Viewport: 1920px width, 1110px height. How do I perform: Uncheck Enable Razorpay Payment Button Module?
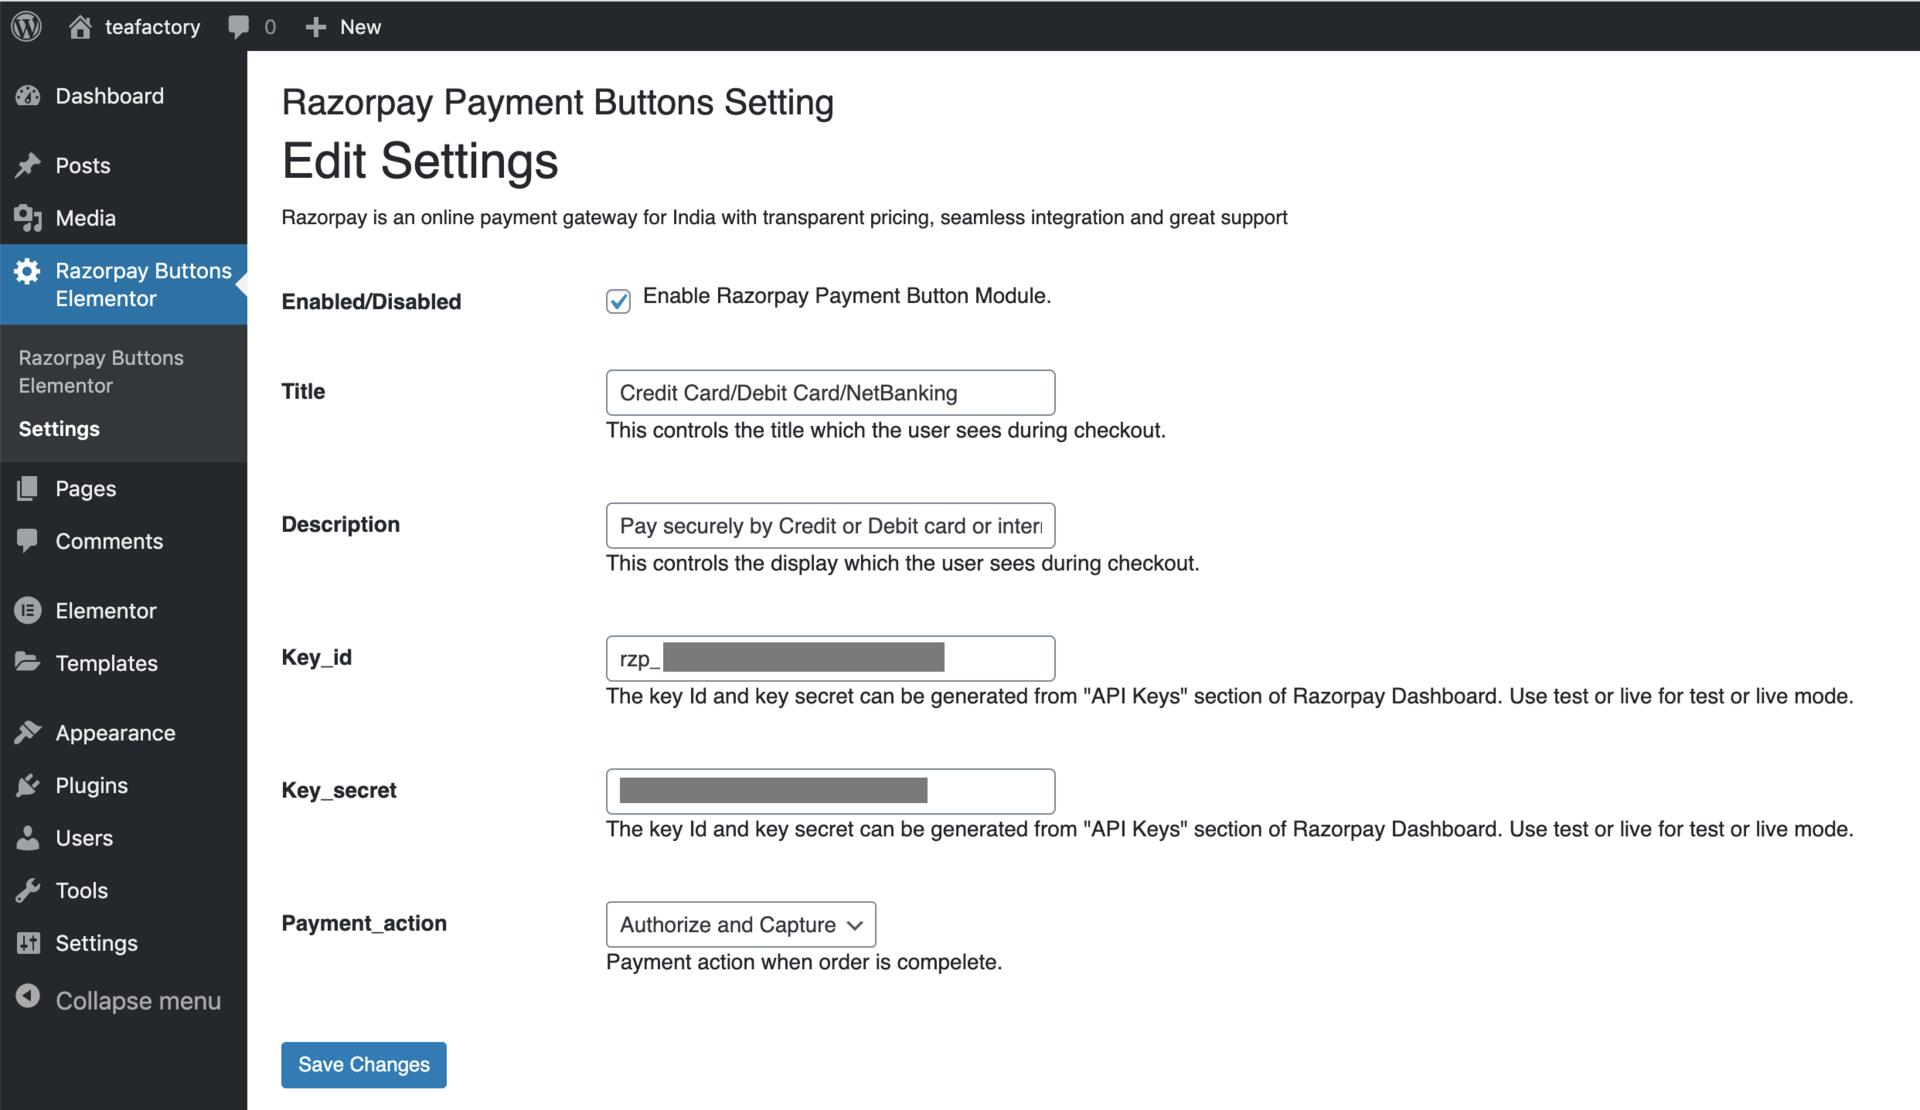[618, 301]
